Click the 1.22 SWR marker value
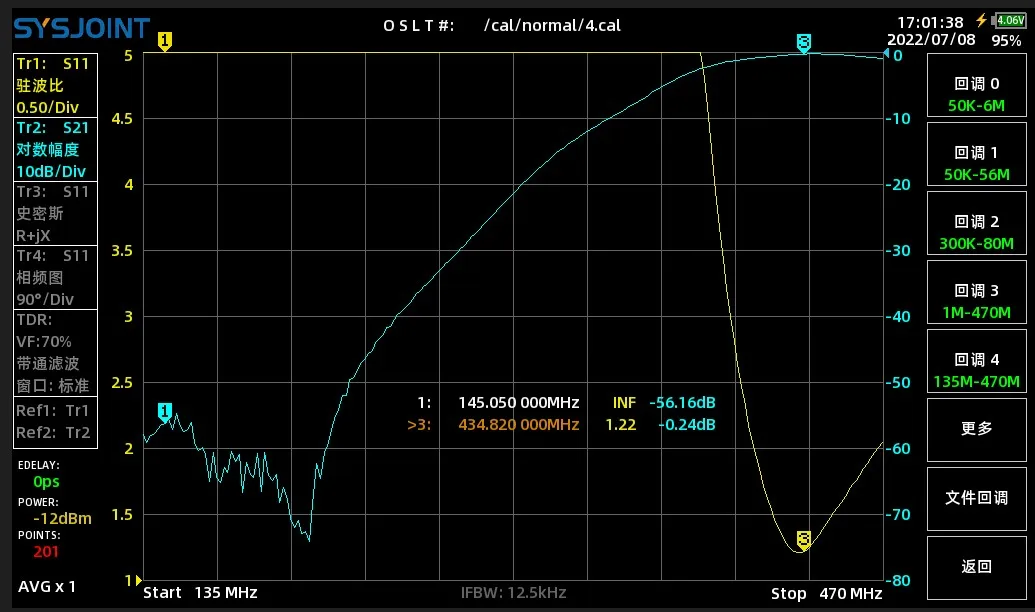 pos(620,425)
